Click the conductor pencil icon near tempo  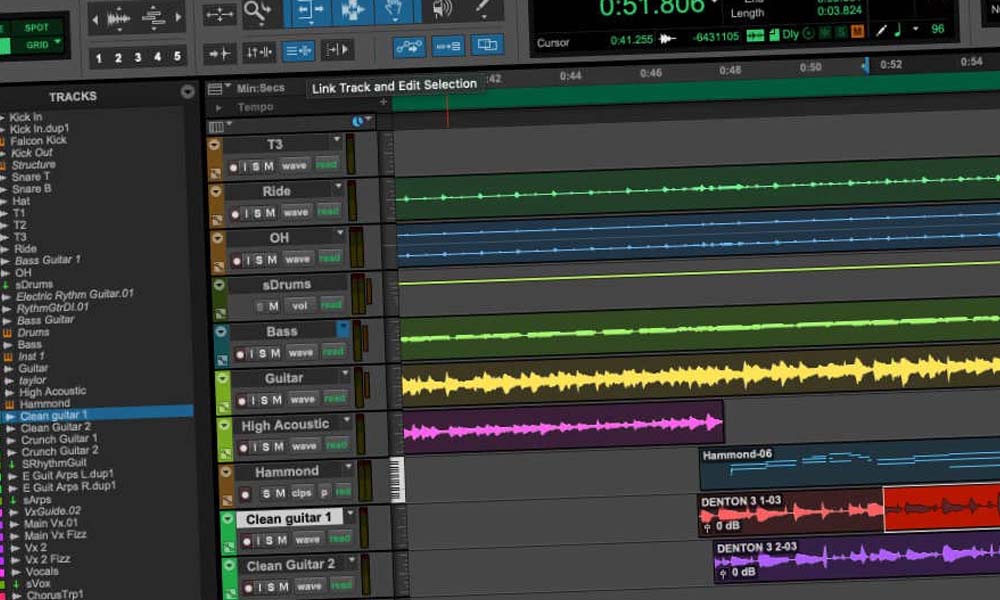[881, 30]
